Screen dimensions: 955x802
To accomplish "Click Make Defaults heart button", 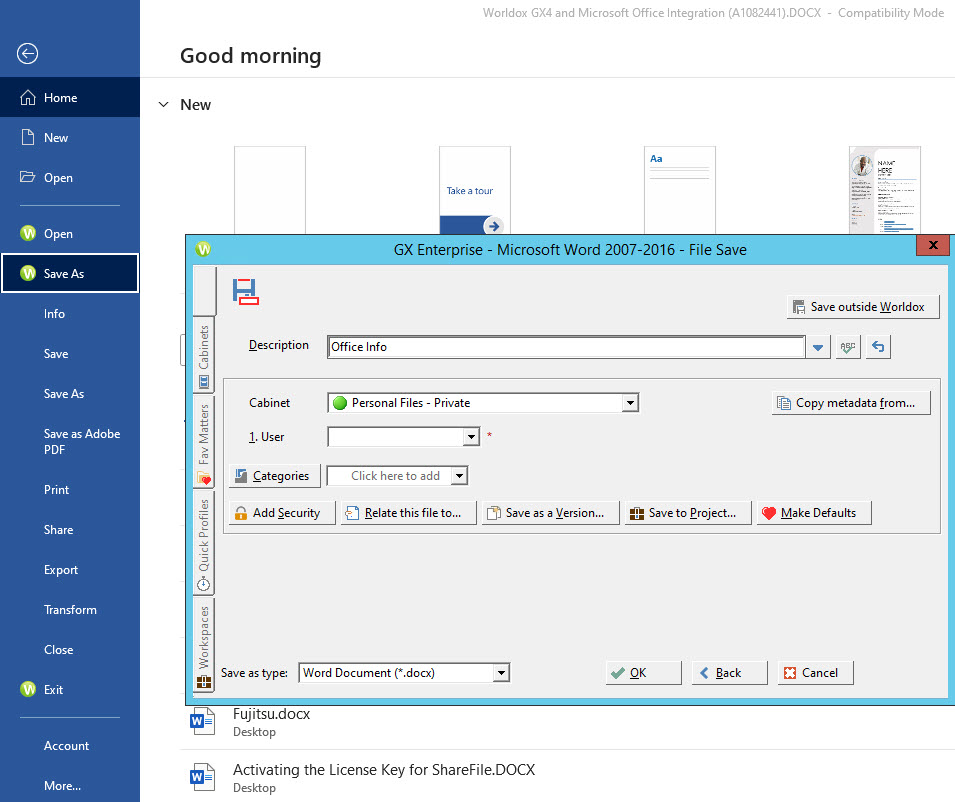I will [x=814, y=513].
